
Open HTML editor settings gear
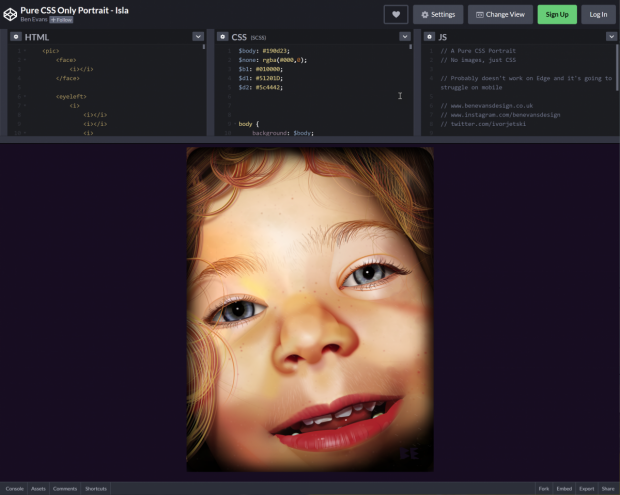pos(15,37)
